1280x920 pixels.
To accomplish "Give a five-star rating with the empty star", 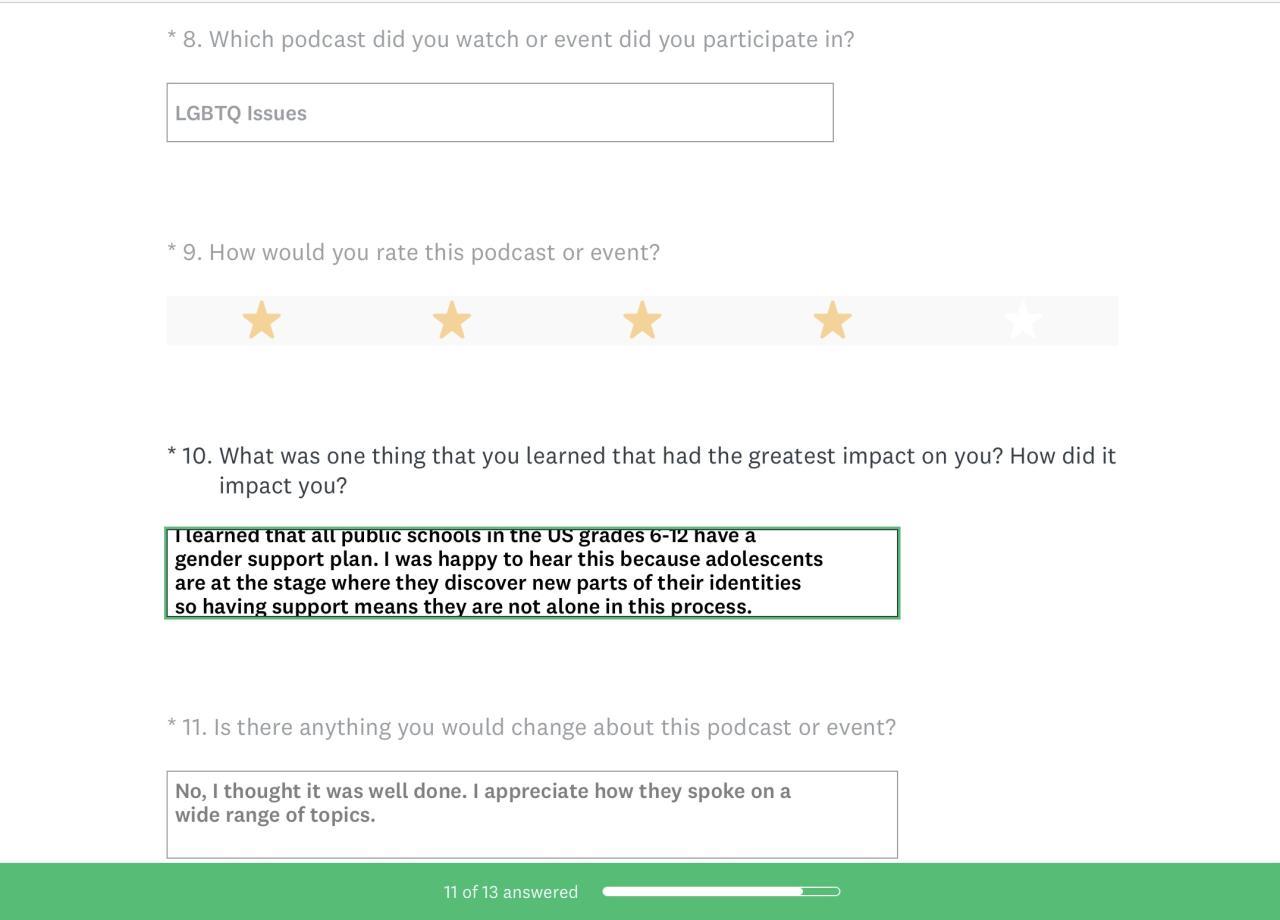I will point(1022,321).
